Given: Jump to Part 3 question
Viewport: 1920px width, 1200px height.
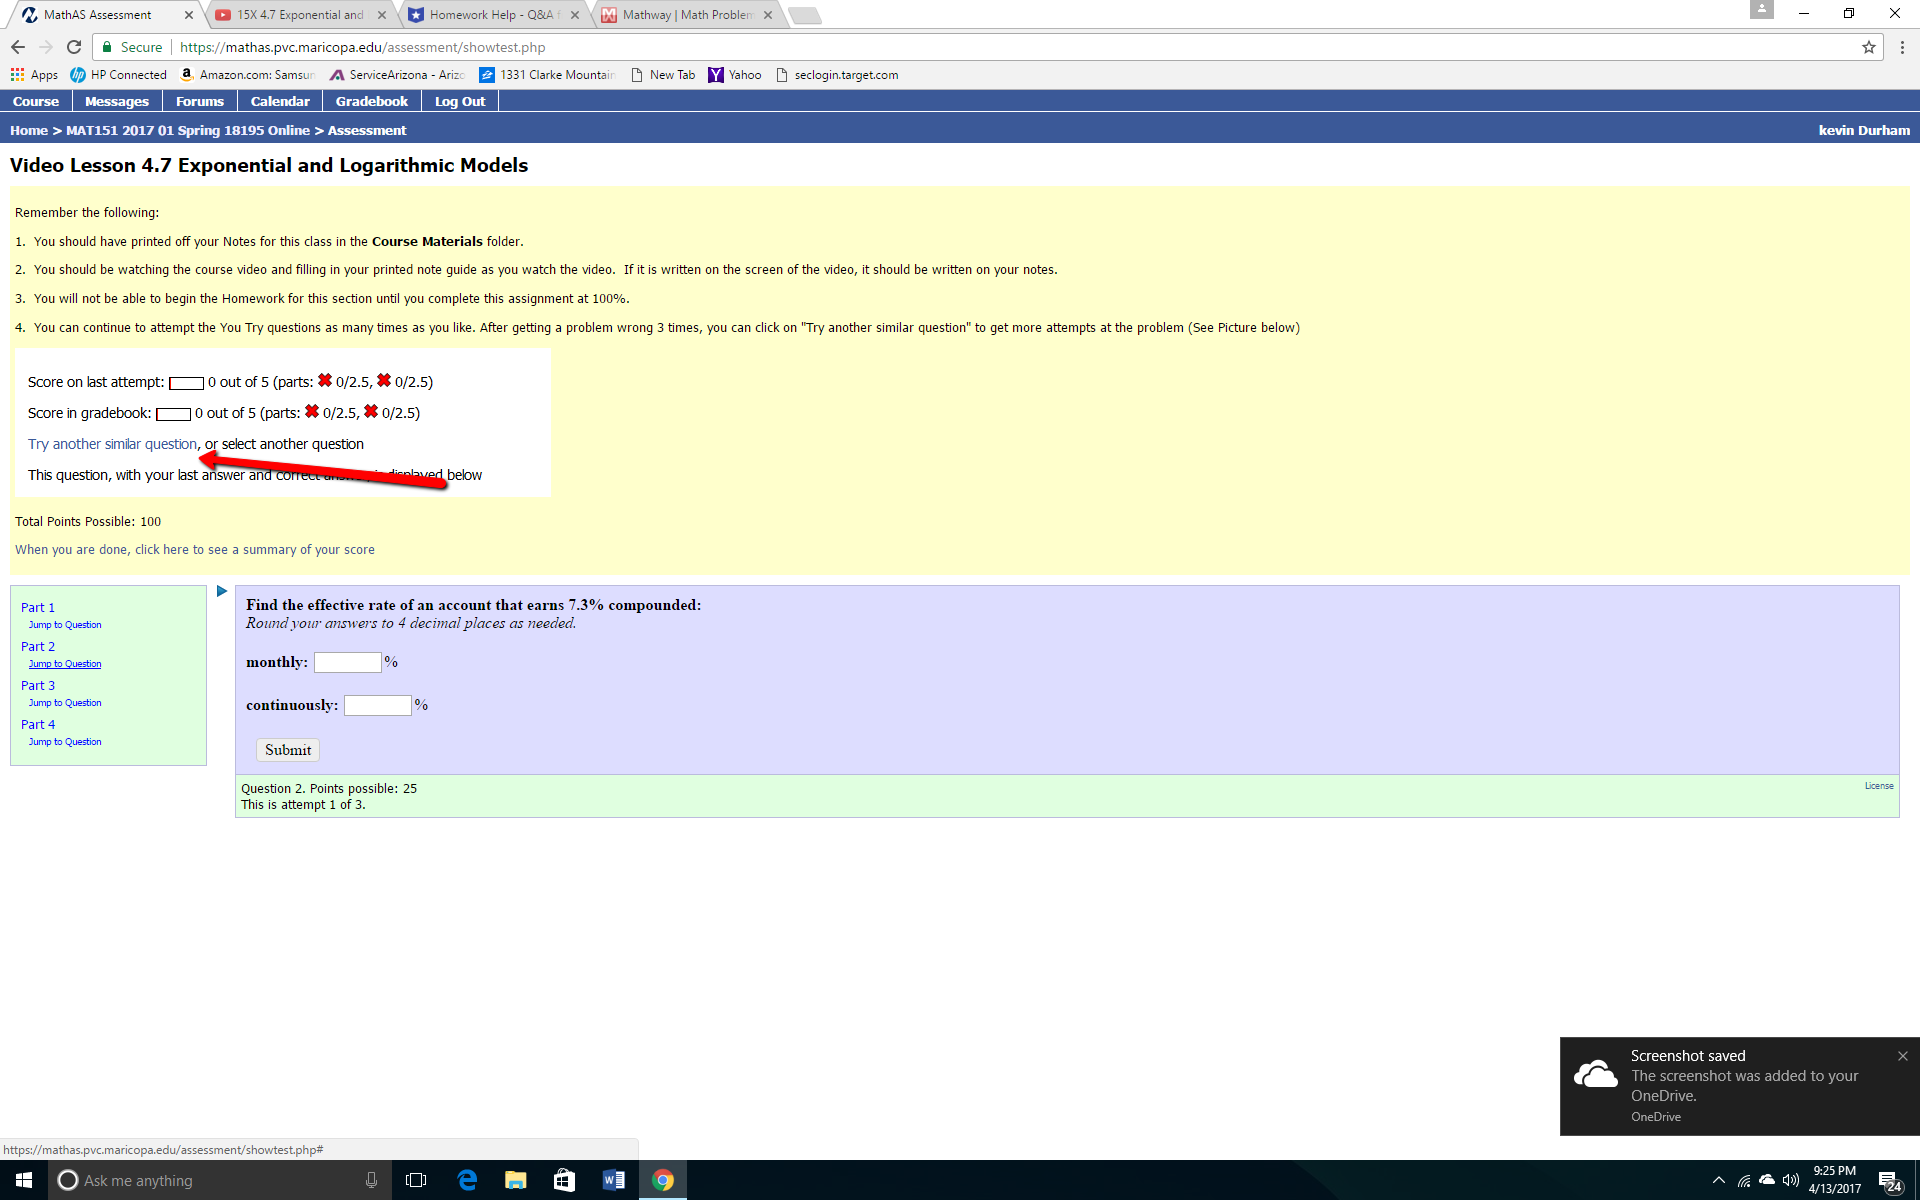Looking at the screenshot, I should (64, 702).
